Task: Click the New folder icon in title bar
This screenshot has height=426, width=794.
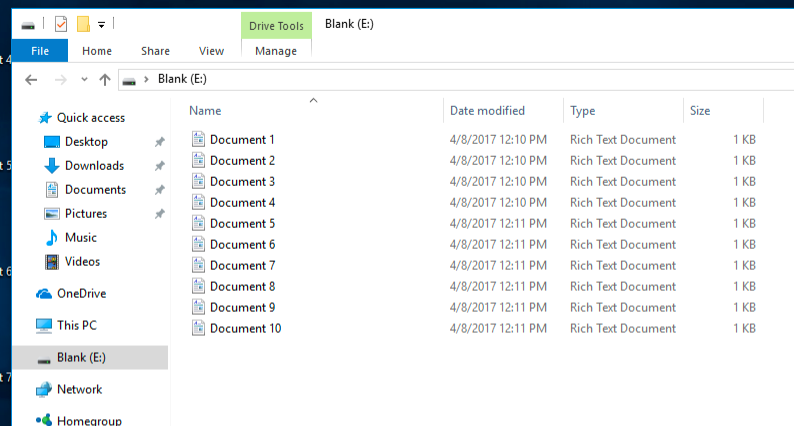Action: tap(83, 23)
